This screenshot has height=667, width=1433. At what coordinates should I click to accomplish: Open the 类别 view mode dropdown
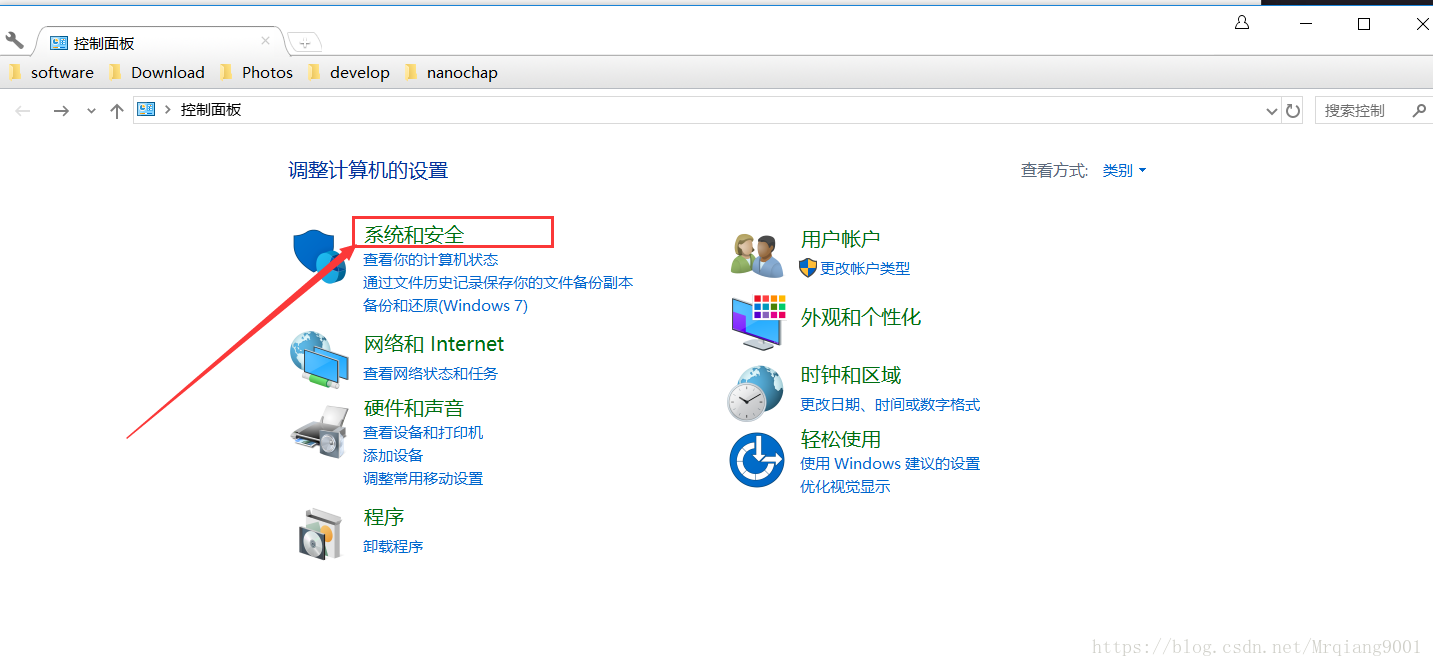click(1124, 170)
